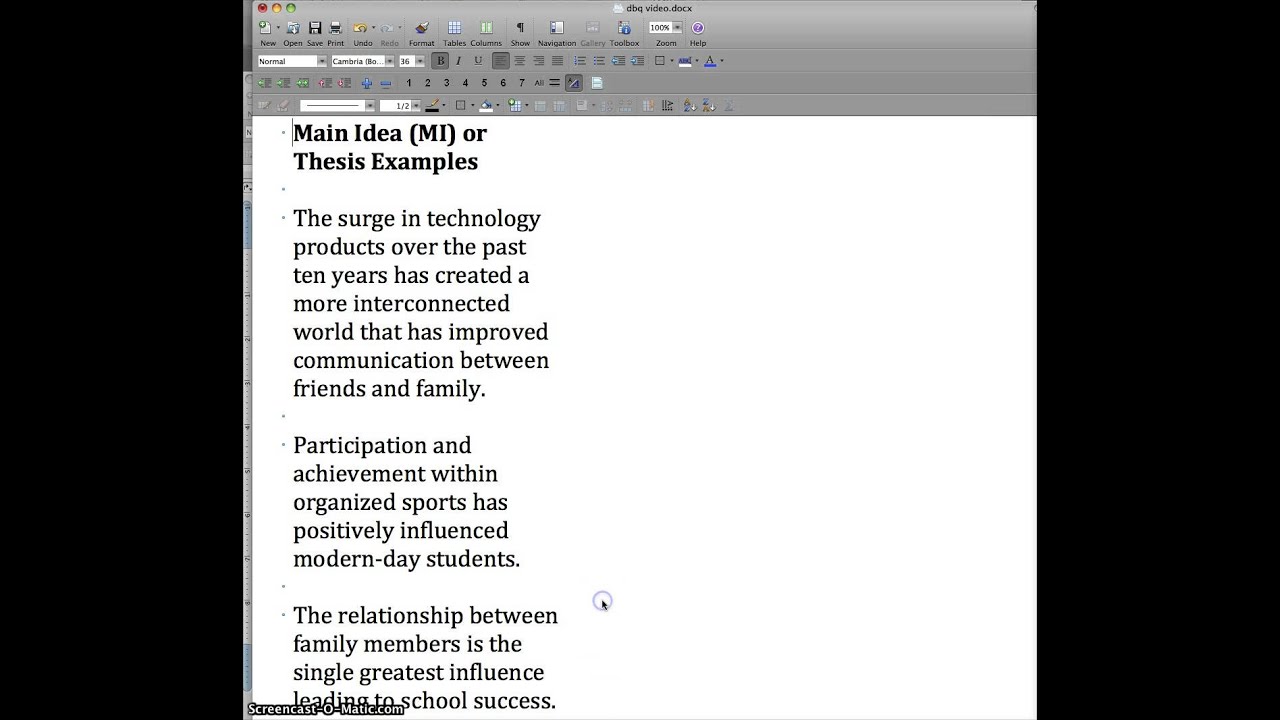Click text 'The surge in technology'
1280x720 pixels.
416,218
